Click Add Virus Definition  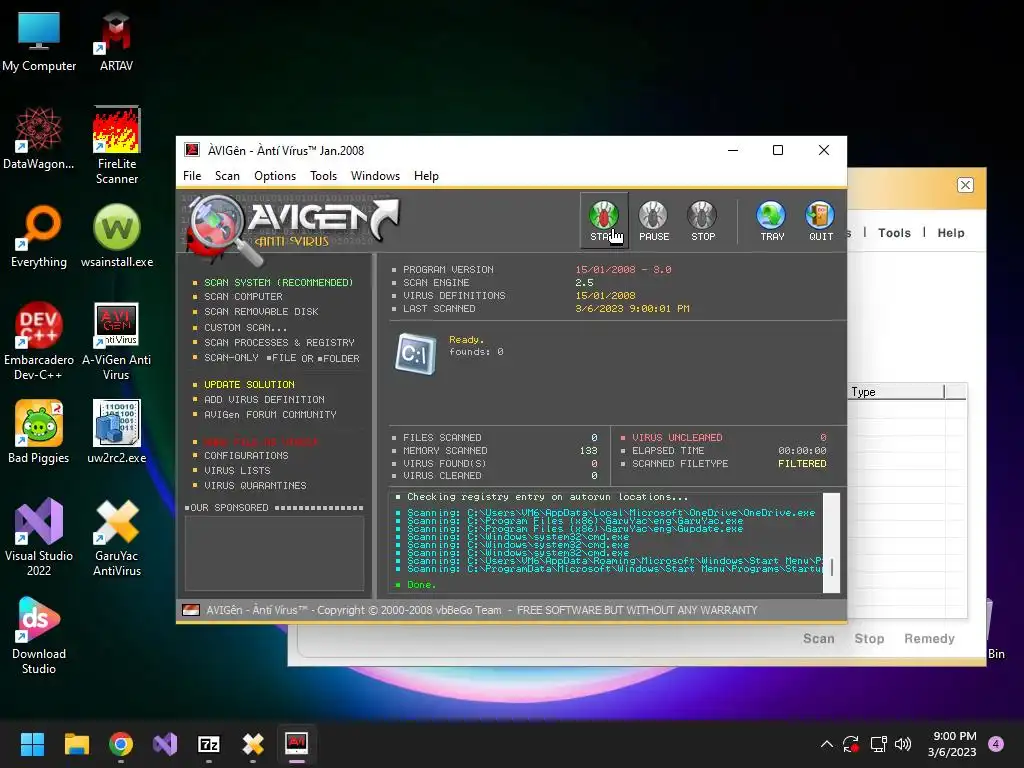tap(264, 399)
